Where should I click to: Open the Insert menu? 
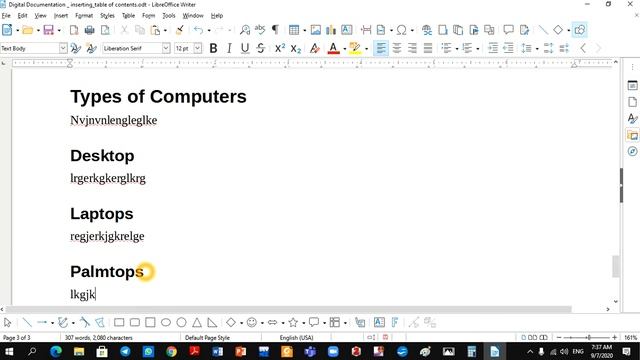coord(61,16)
